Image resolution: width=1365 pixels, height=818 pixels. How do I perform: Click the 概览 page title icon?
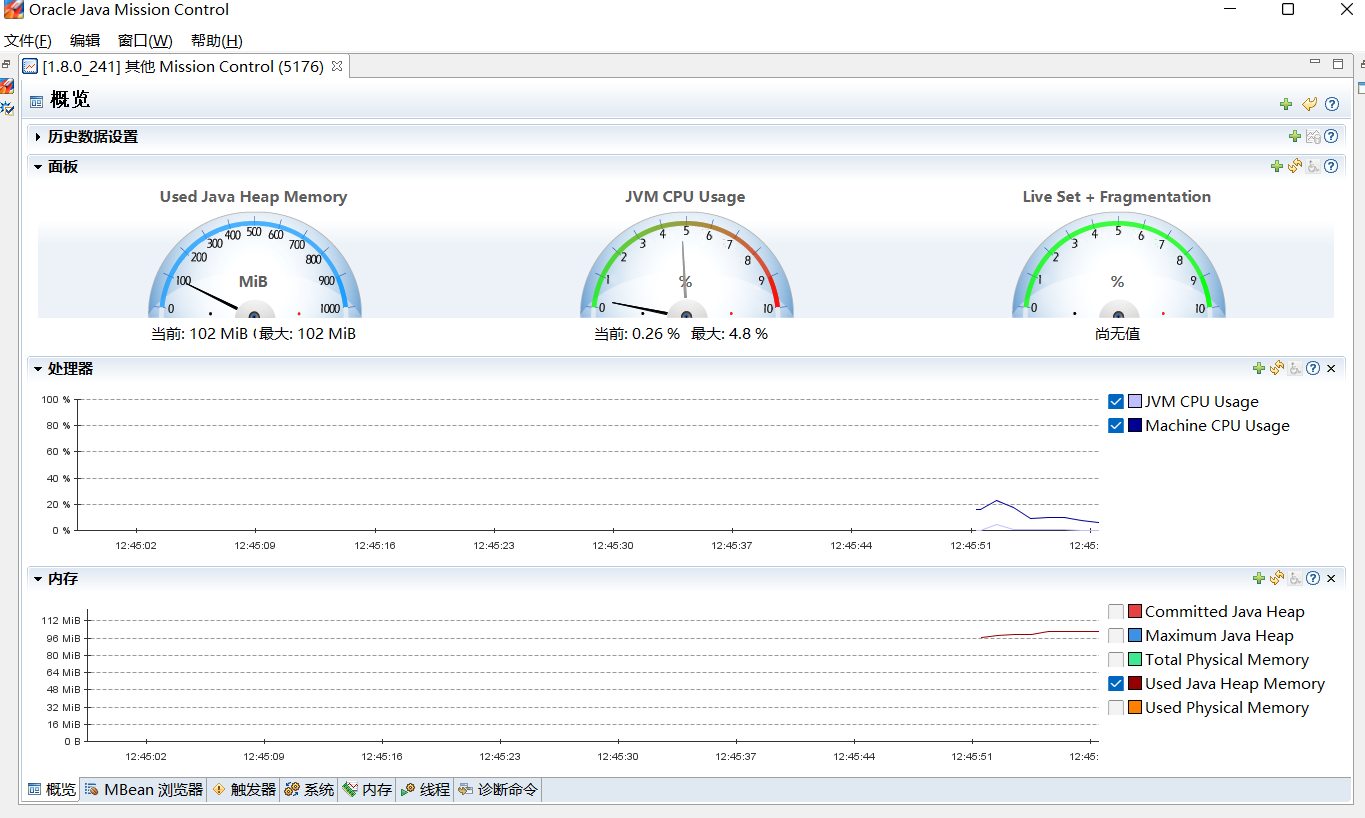tap(36, 101)
